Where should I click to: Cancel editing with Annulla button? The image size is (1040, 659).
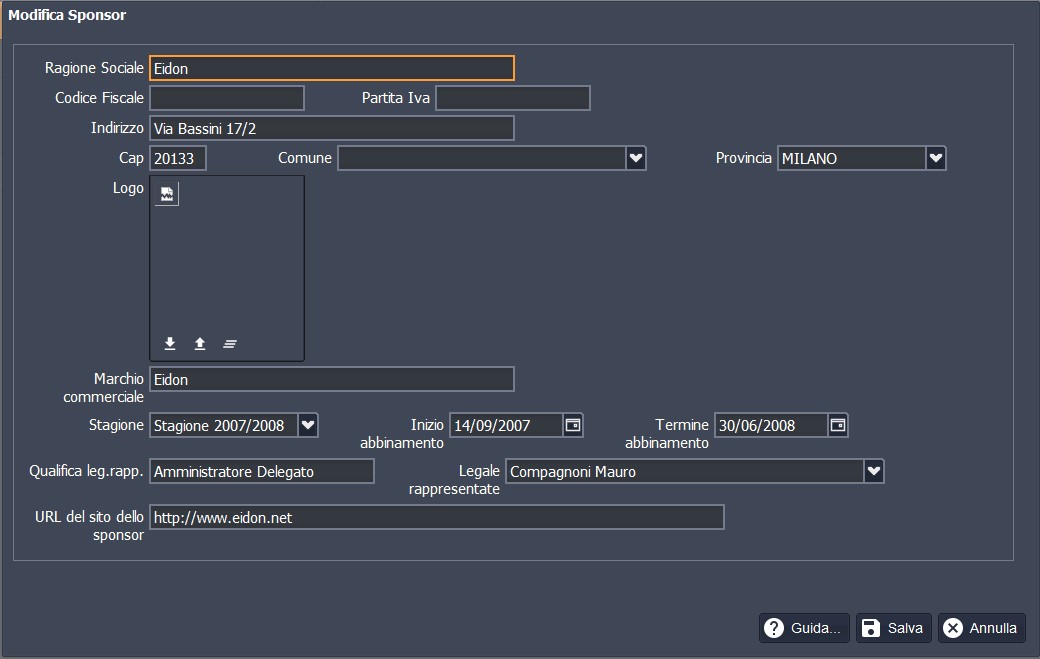pos(981,628)
